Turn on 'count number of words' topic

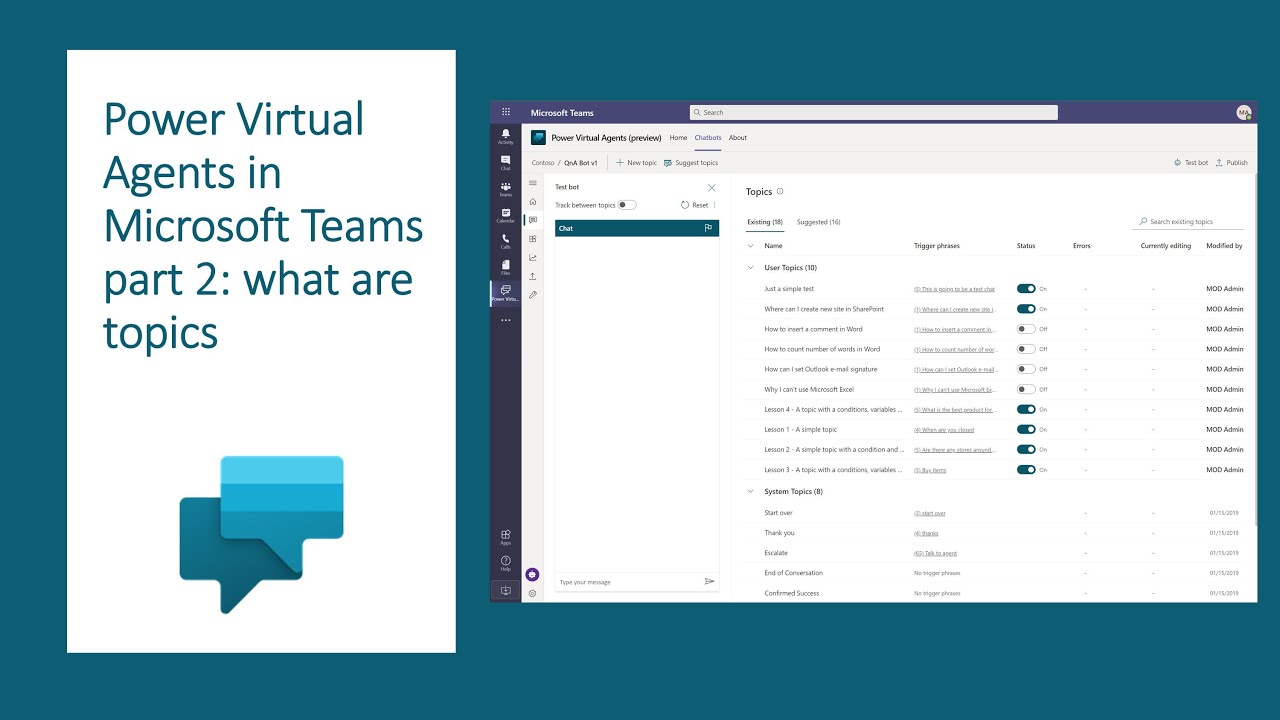1026,349
